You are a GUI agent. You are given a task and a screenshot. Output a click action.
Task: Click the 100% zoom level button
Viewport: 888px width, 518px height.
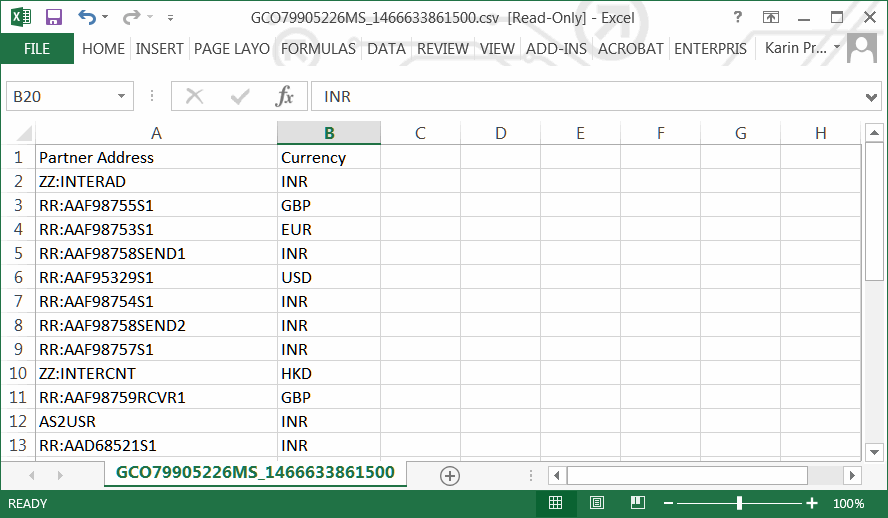point(848,503)
